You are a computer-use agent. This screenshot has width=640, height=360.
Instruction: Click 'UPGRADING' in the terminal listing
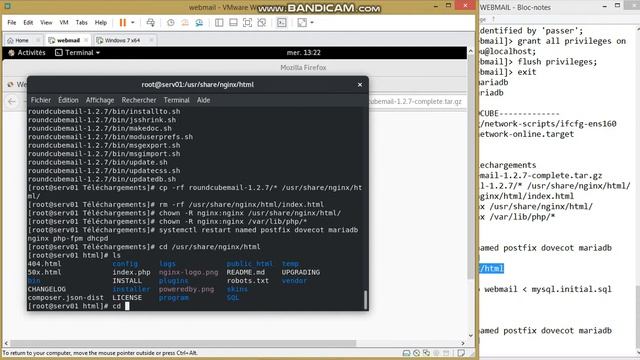click(x=301, y=272)
